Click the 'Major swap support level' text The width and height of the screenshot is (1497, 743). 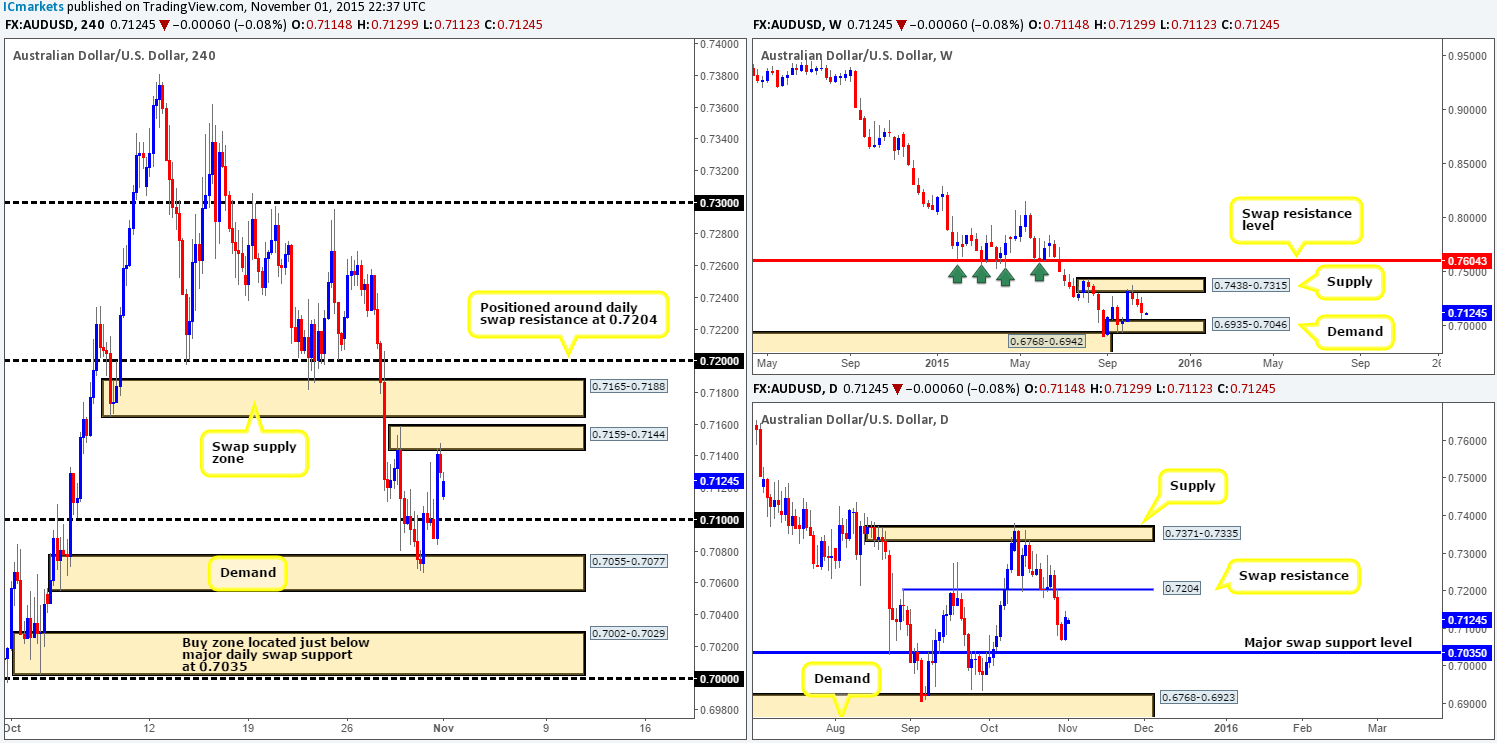(1328, 642)
